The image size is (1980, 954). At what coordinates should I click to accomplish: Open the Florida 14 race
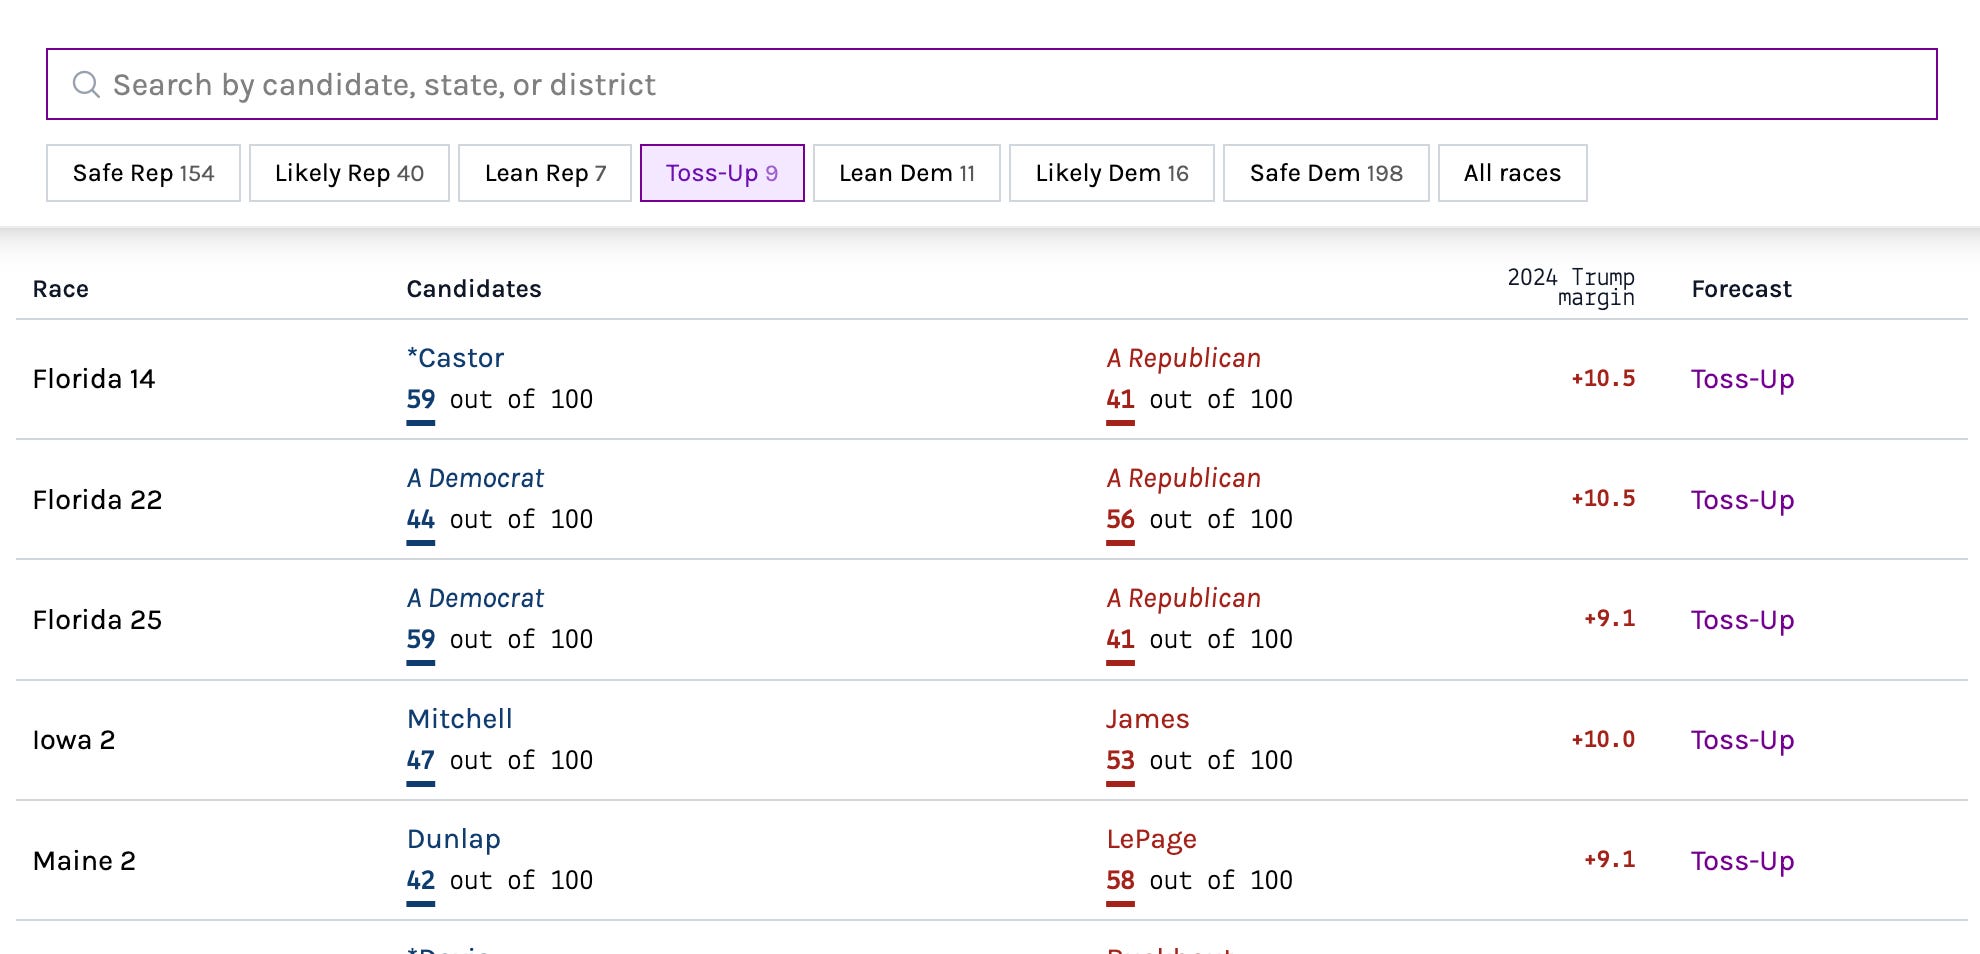[x=94, y=379]
